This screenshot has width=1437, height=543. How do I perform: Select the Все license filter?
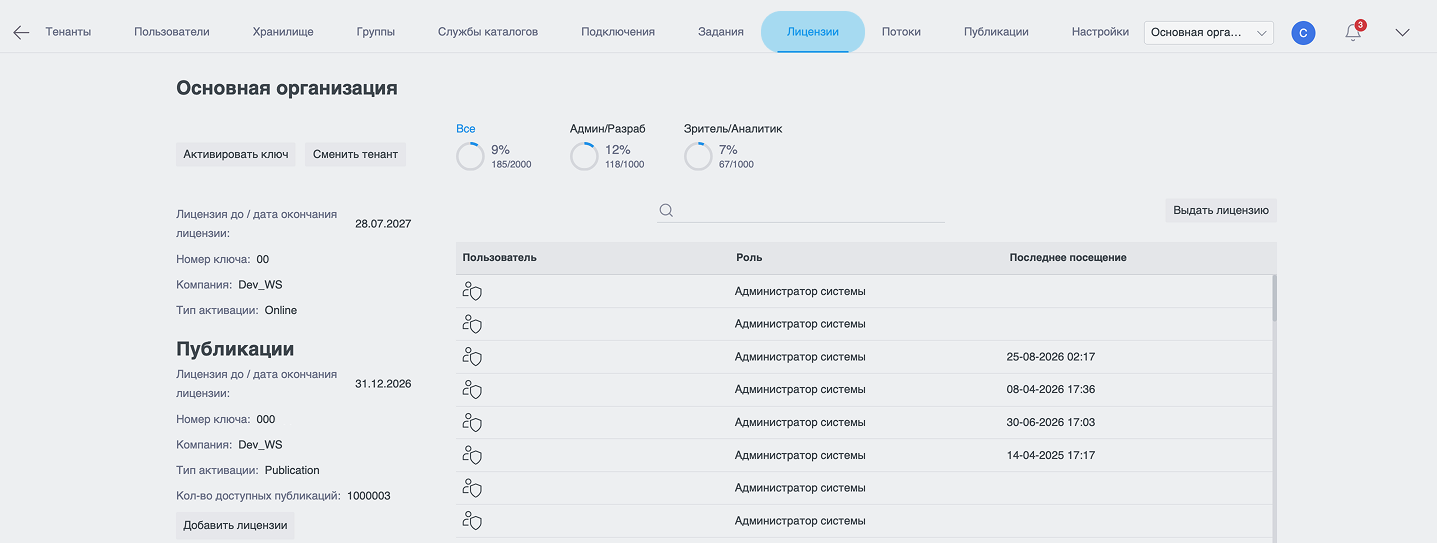(466, 129)
